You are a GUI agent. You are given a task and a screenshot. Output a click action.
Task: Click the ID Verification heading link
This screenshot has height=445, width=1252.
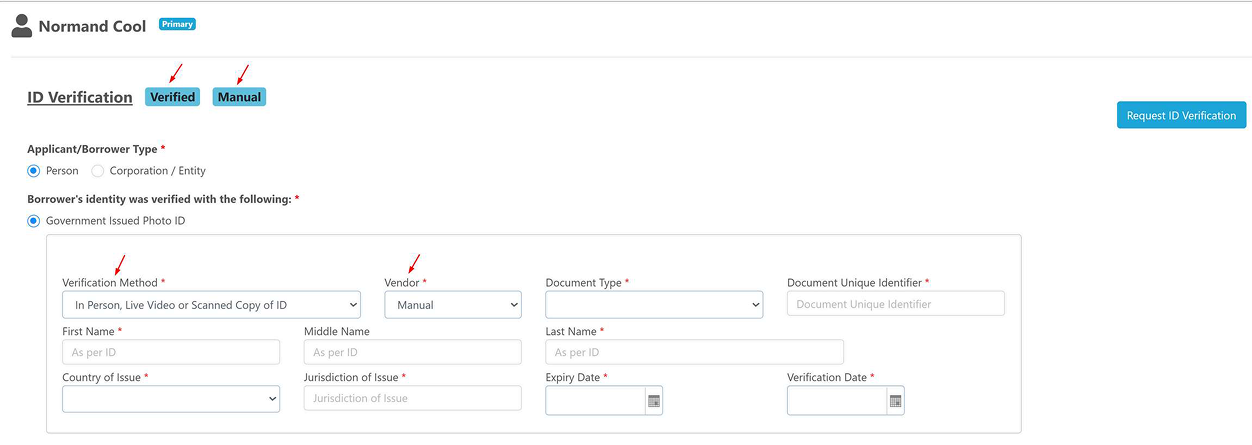[x=80, y=97]
